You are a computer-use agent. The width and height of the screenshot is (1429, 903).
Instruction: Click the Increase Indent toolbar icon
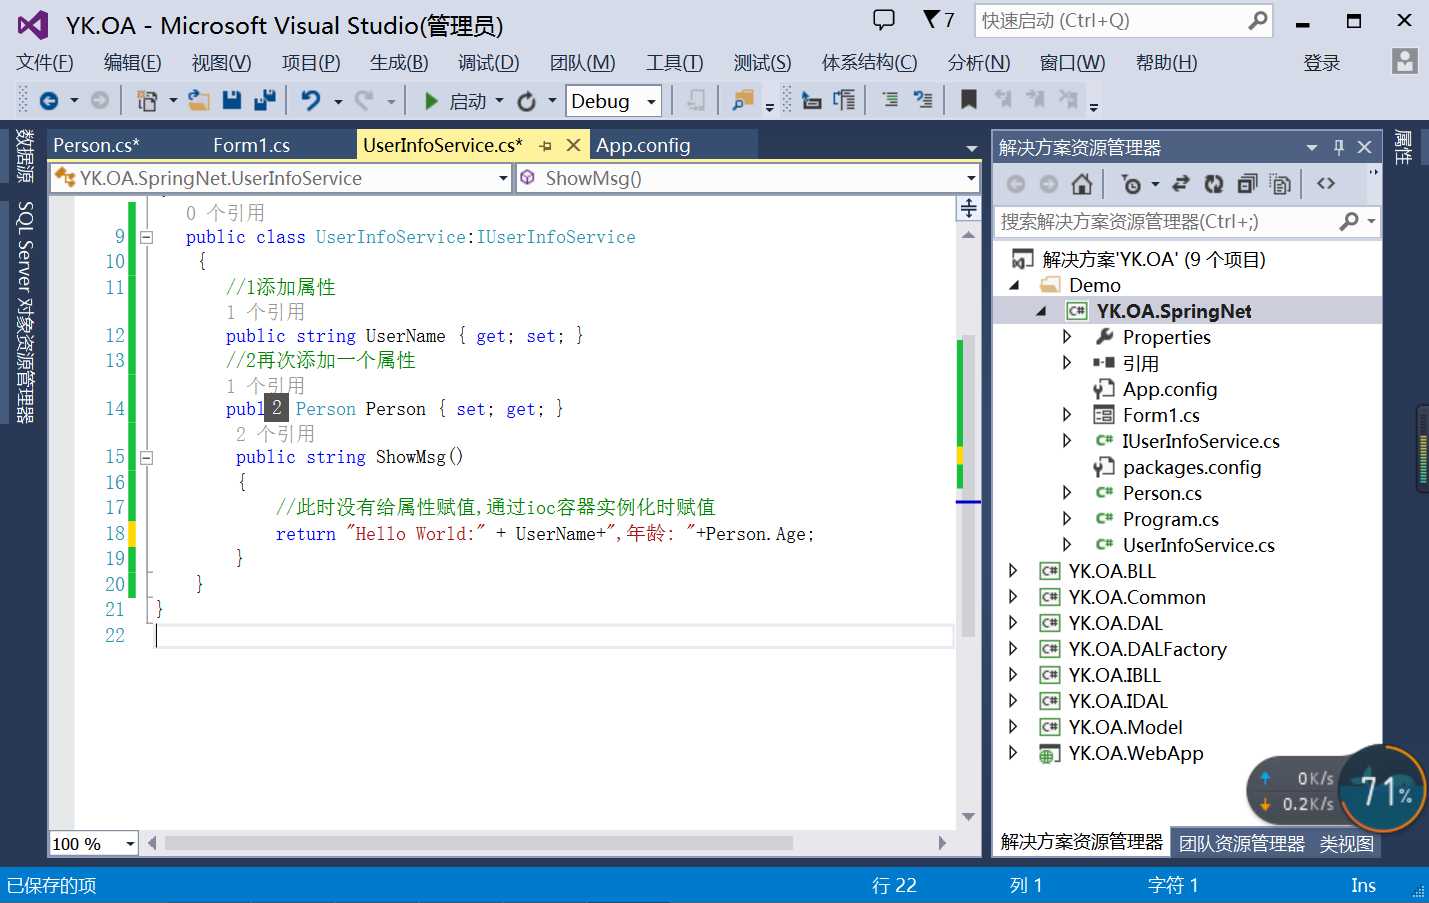tap(844, 100)
